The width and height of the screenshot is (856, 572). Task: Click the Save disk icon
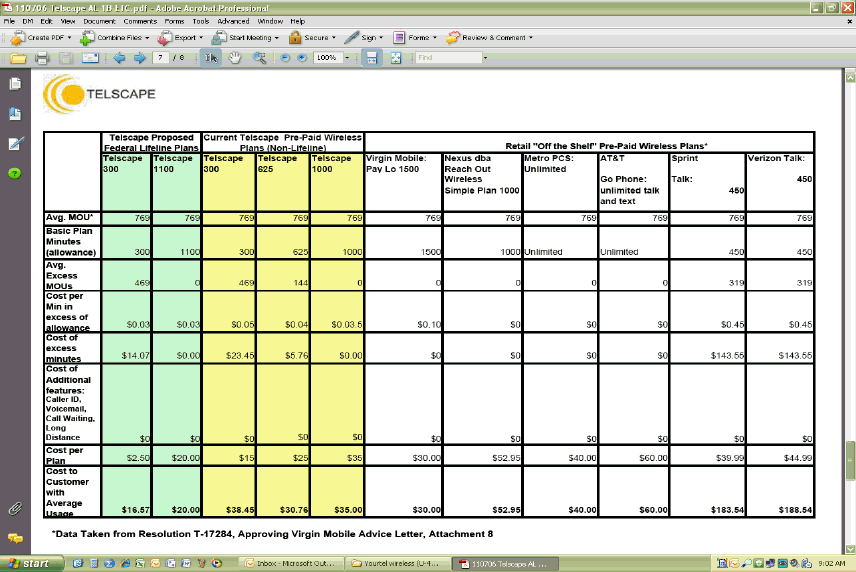pyautogui.click(x=66, y=58)
